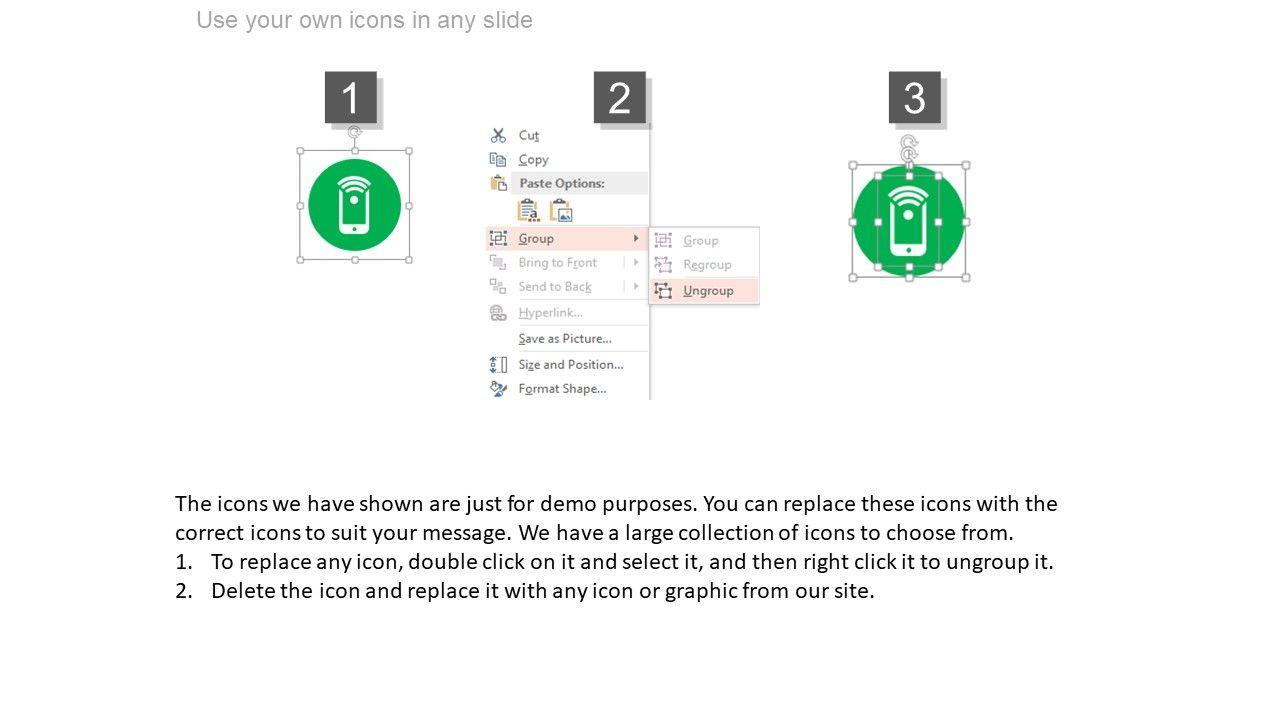Image resolution: width=1280 pixels, height=720 pixels.
Task: Select Ungroup text in the submenu
Action: point(708,291)
